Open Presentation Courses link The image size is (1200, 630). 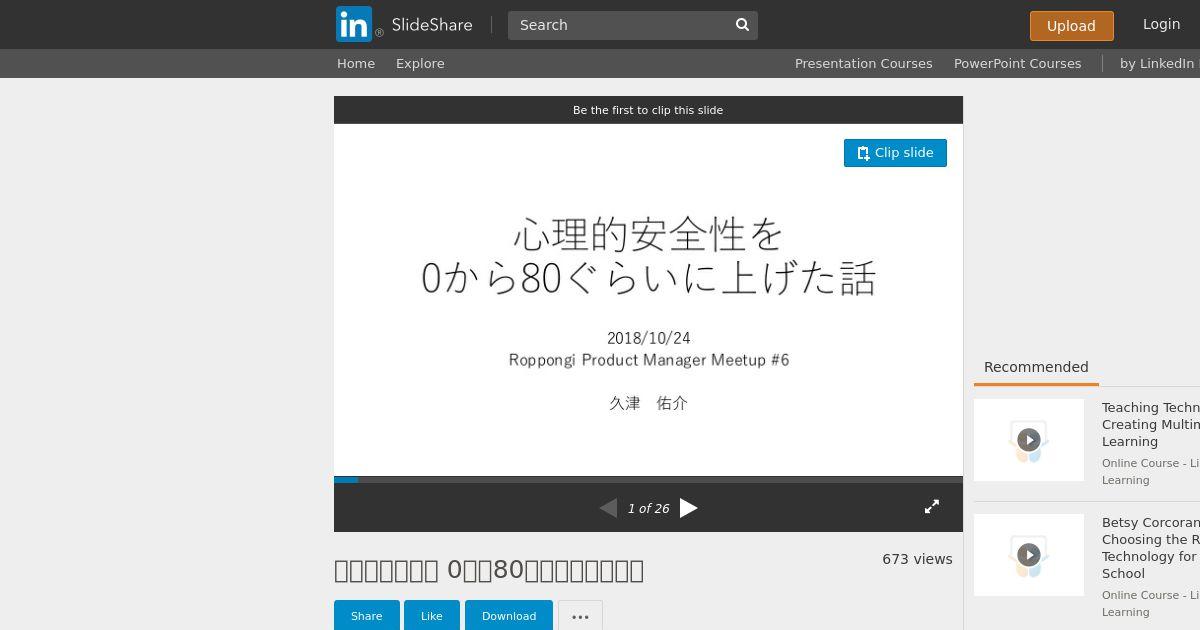coord(863,63)
